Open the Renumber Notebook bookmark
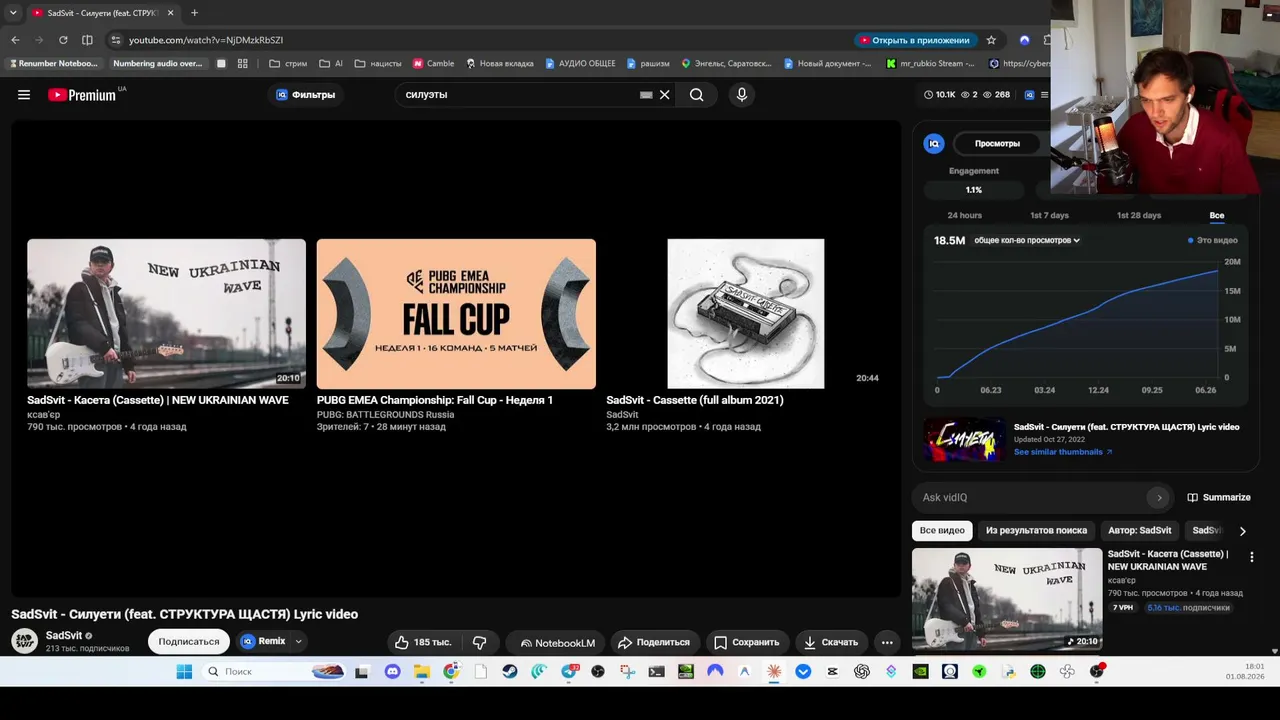This screenshot has width=1280, height=720. (53, 63)
